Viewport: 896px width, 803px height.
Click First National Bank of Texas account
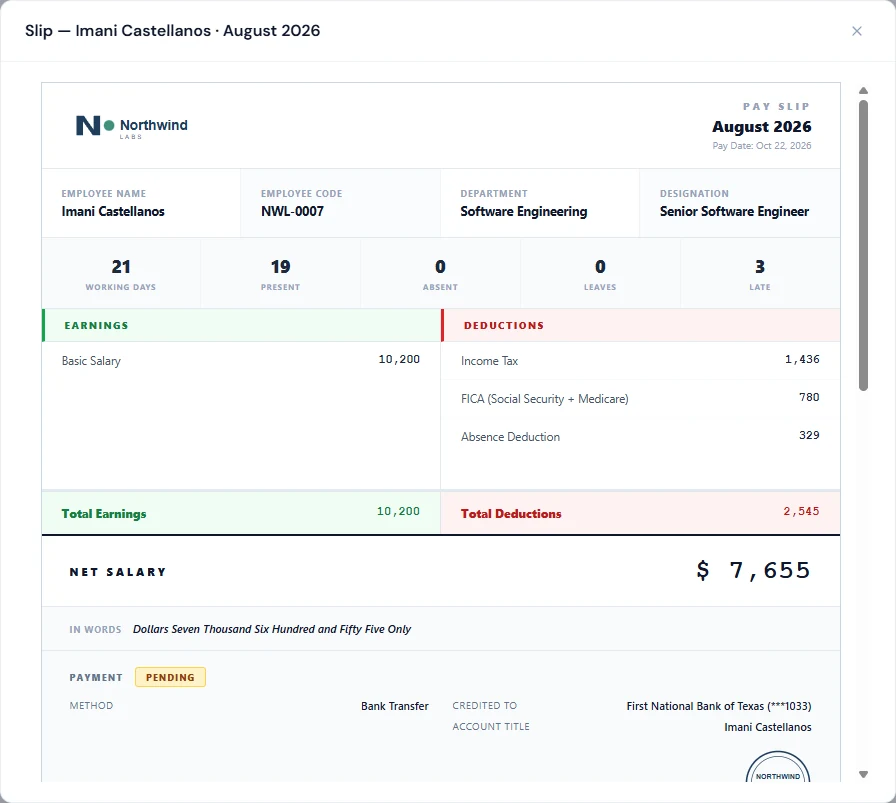point(719,706)
